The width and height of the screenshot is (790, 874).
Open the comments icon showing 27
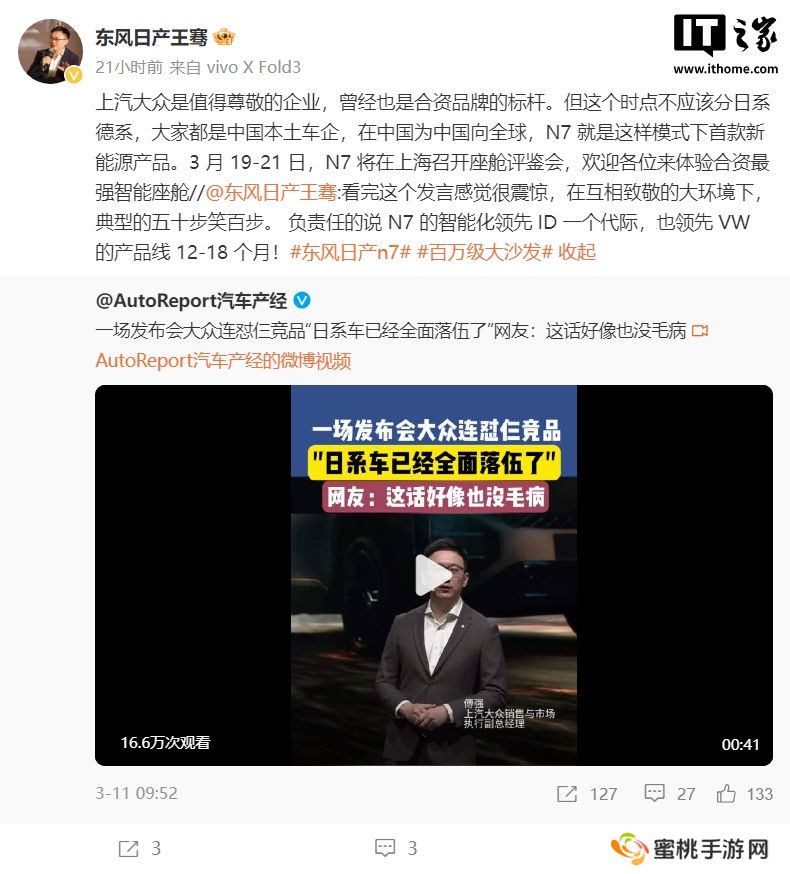(654, 793)
